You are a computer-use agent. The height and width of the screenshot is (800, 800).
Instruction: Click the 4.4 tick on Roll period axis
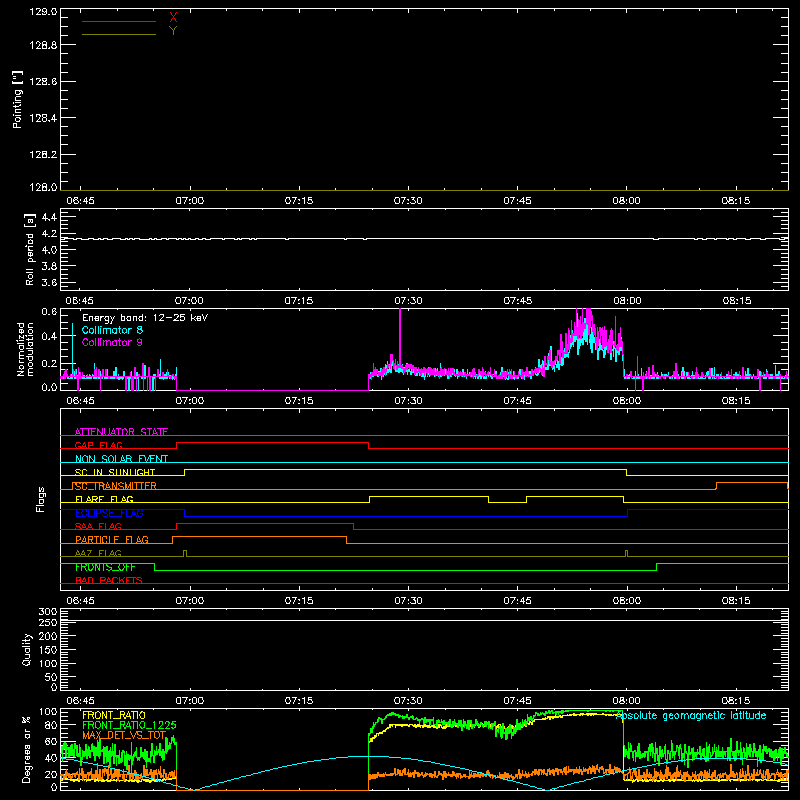pyautogui.click(x=49, y=217)
